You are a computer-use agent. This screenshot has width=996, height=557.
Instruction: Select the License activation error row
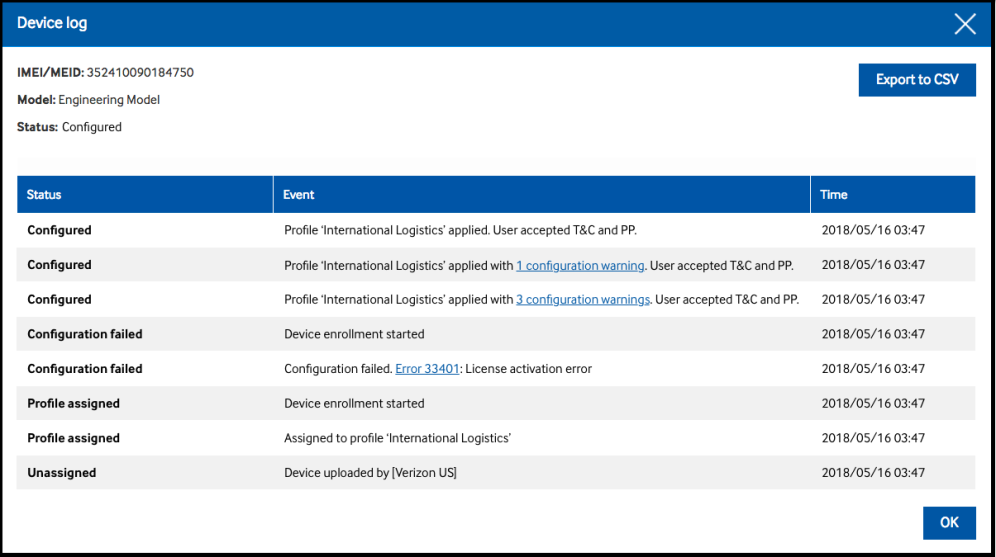click(496, 368)
